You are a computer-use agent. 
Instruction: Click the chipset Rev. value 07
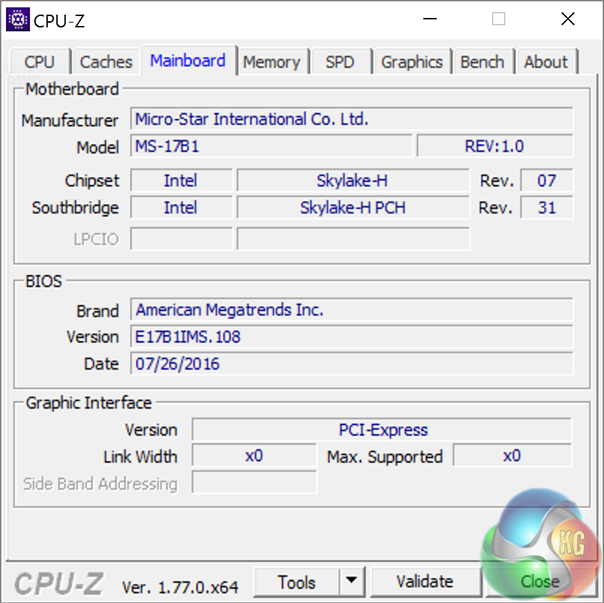click(547, 180)
